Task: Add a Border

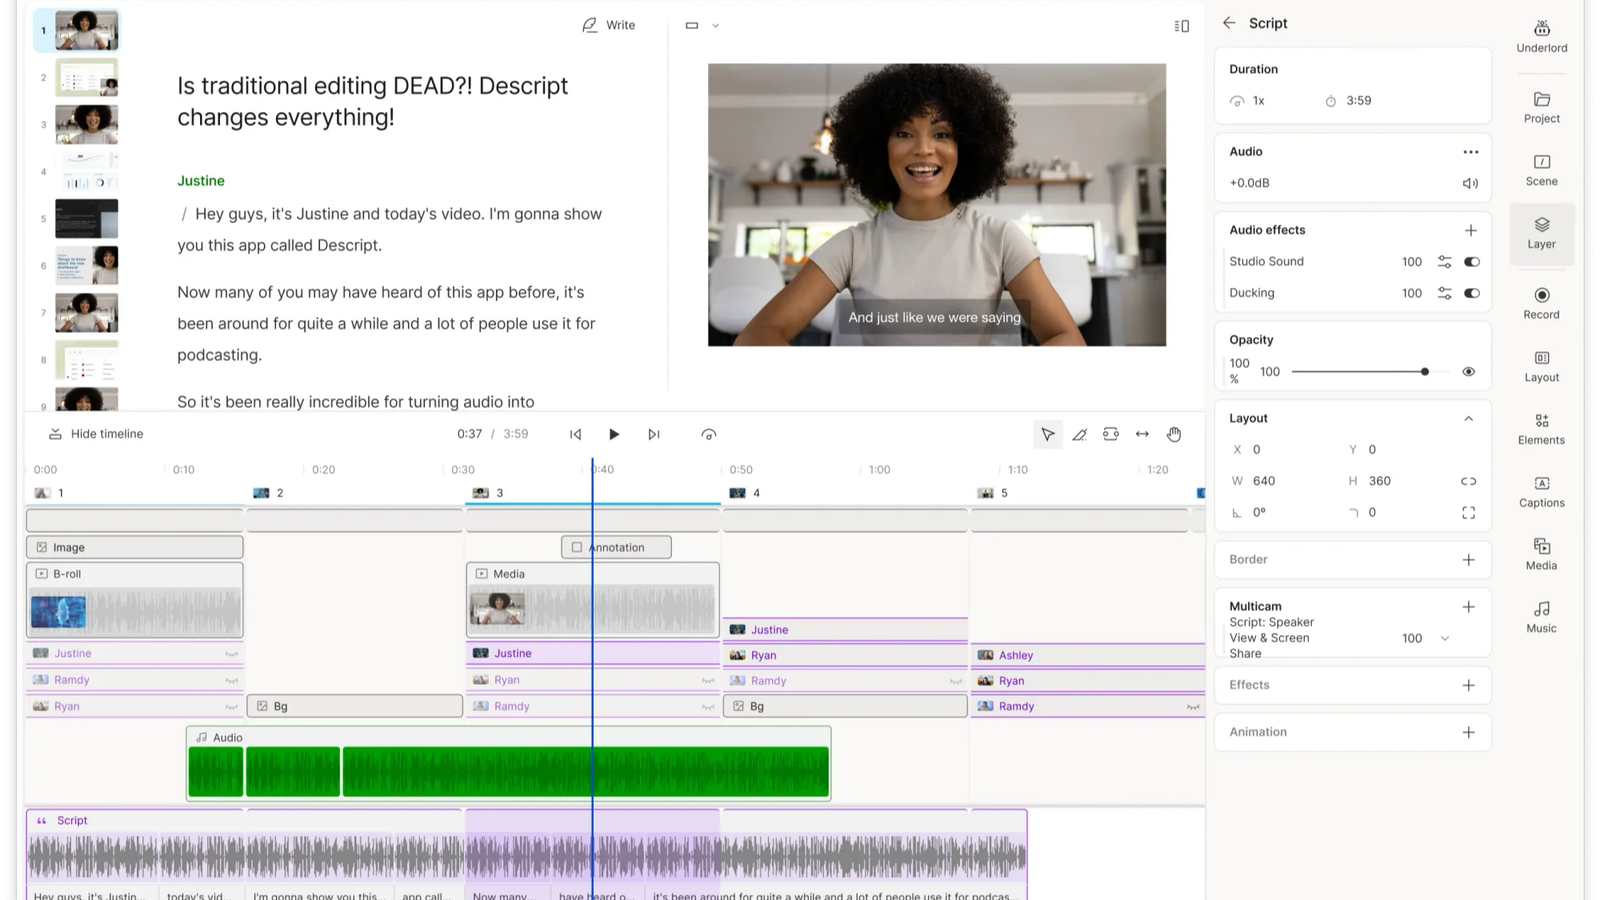Action: pos(1468,560)
